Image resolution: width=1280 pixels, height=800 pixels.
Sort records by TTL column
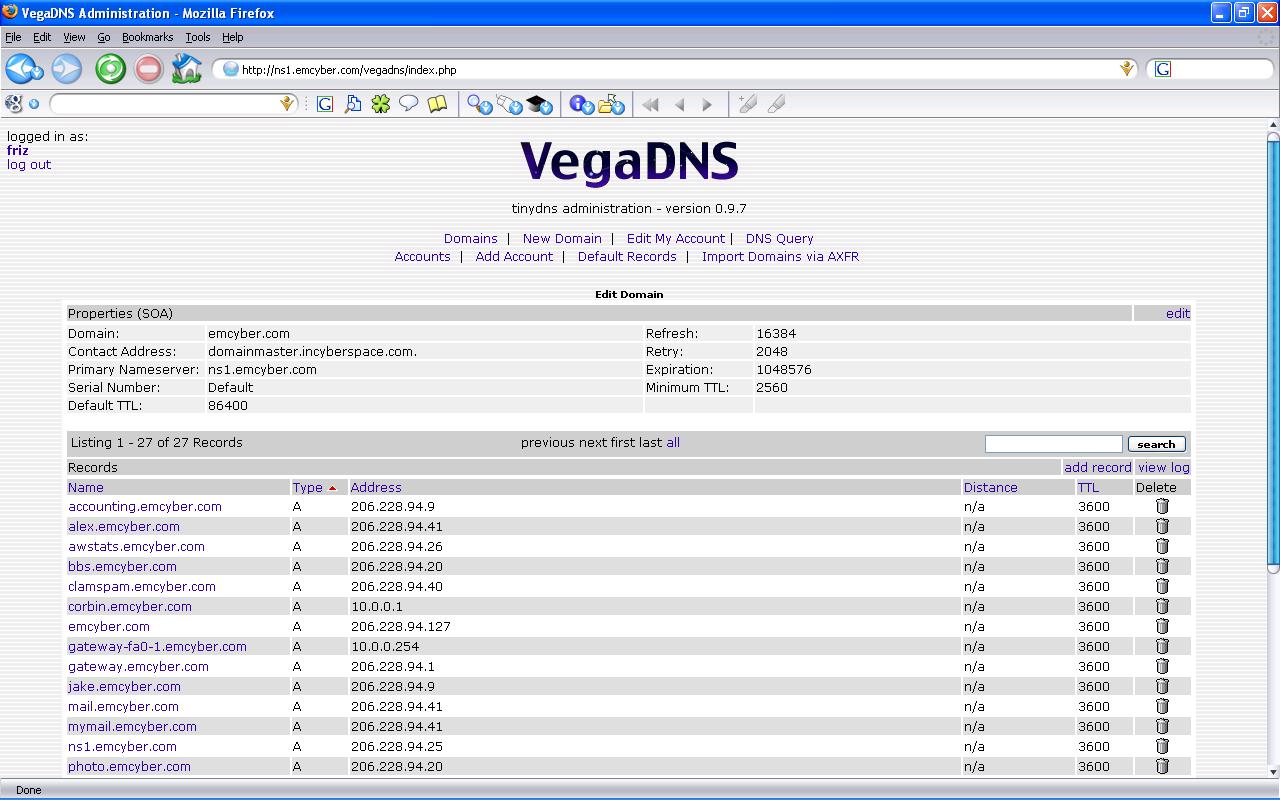1088,487
